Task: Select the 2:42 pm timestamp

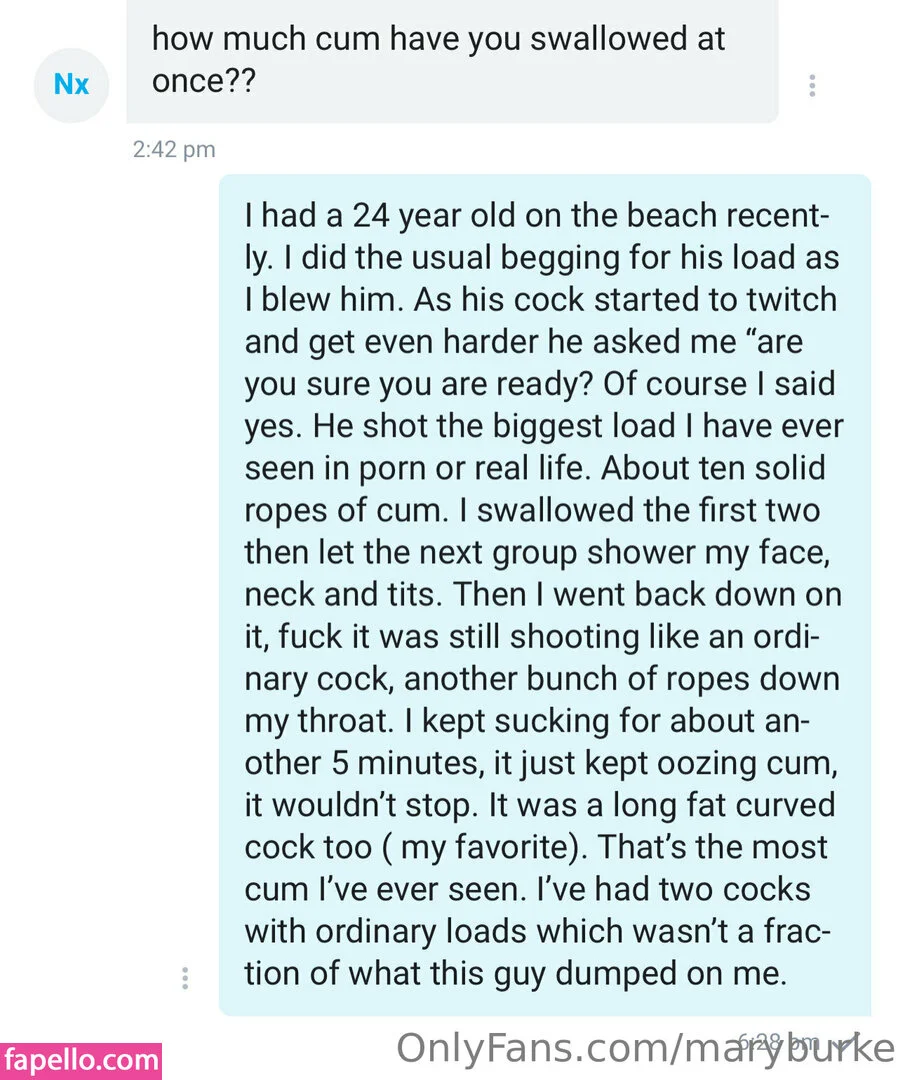Action: (x=173, y=150)
